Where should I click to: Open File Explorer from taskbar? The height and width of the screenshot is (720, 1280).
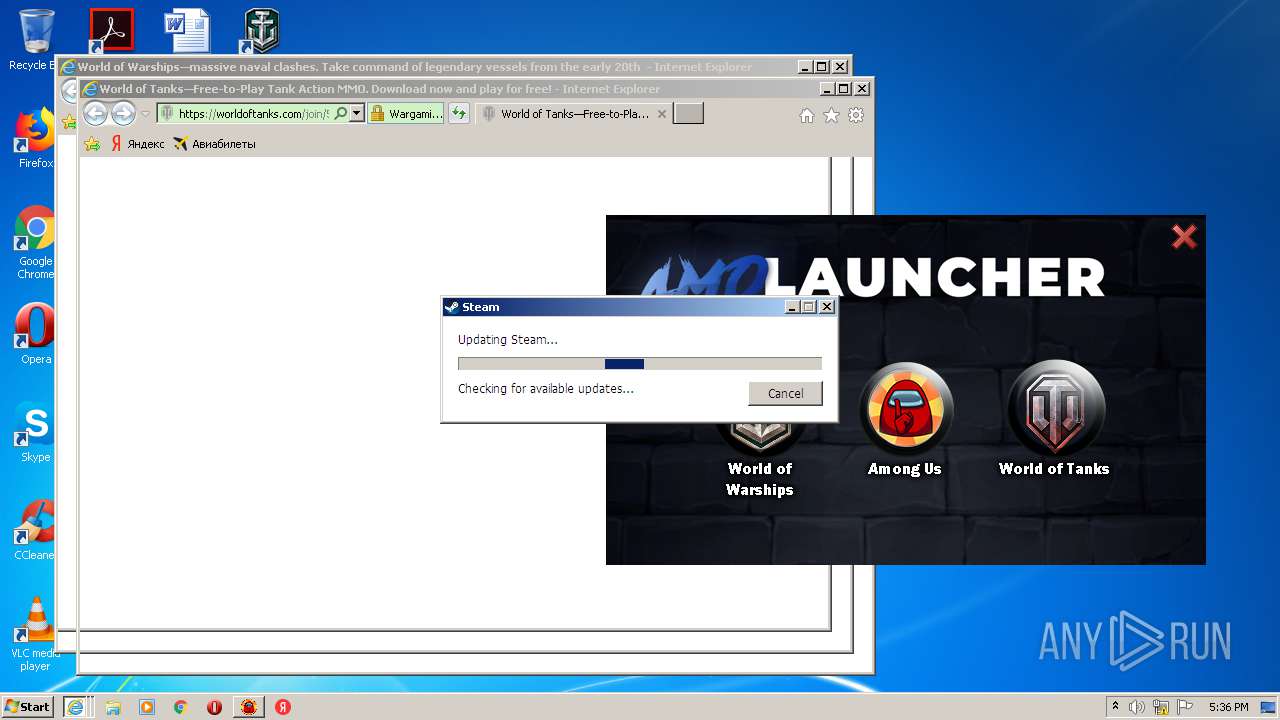(113, 706)
